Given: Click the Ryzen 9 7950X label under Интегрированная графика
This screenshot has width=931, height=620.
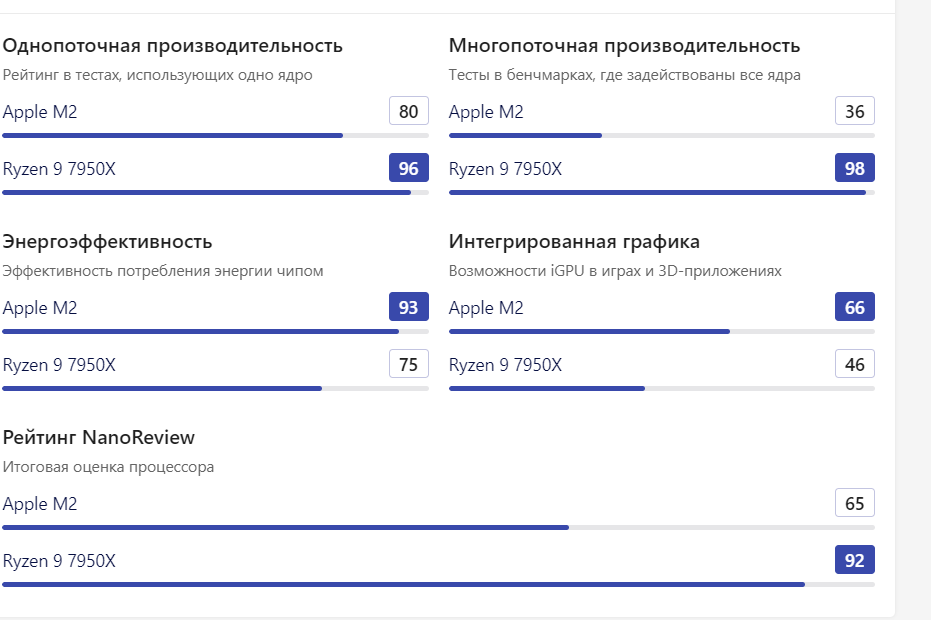Looking at the screenshot, I should pyautogui.click(x=505, y=365).
